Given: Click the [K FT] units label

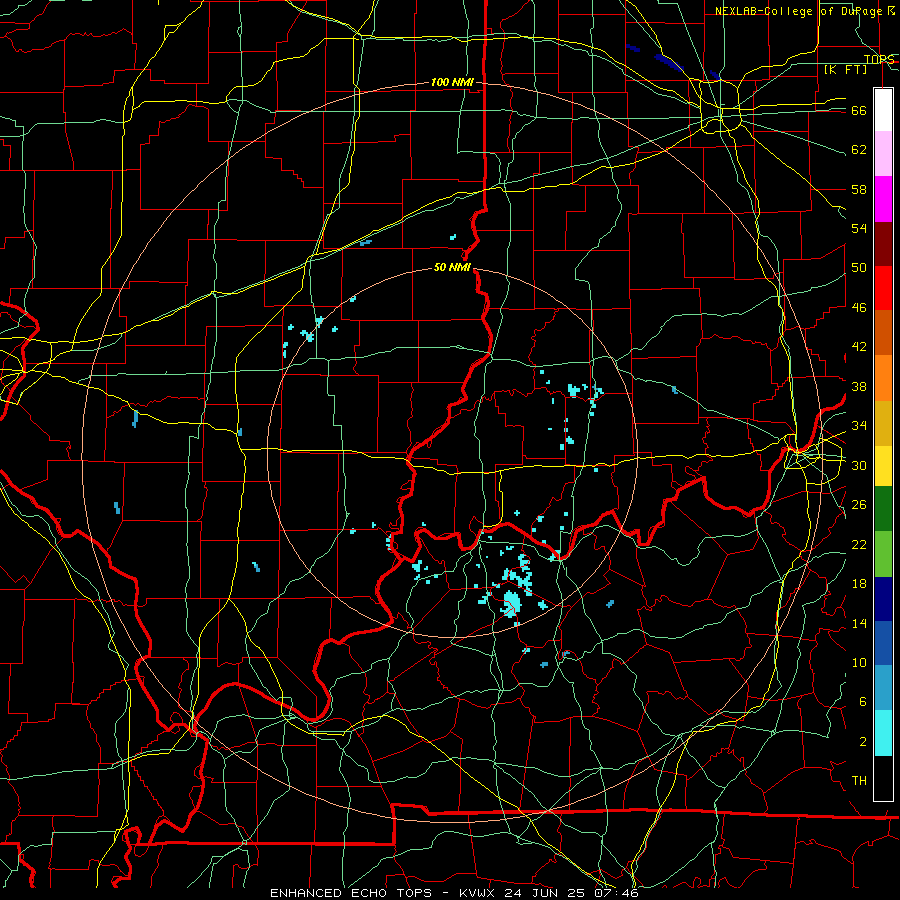Looking at the screenshot, I should coord(845,69).
